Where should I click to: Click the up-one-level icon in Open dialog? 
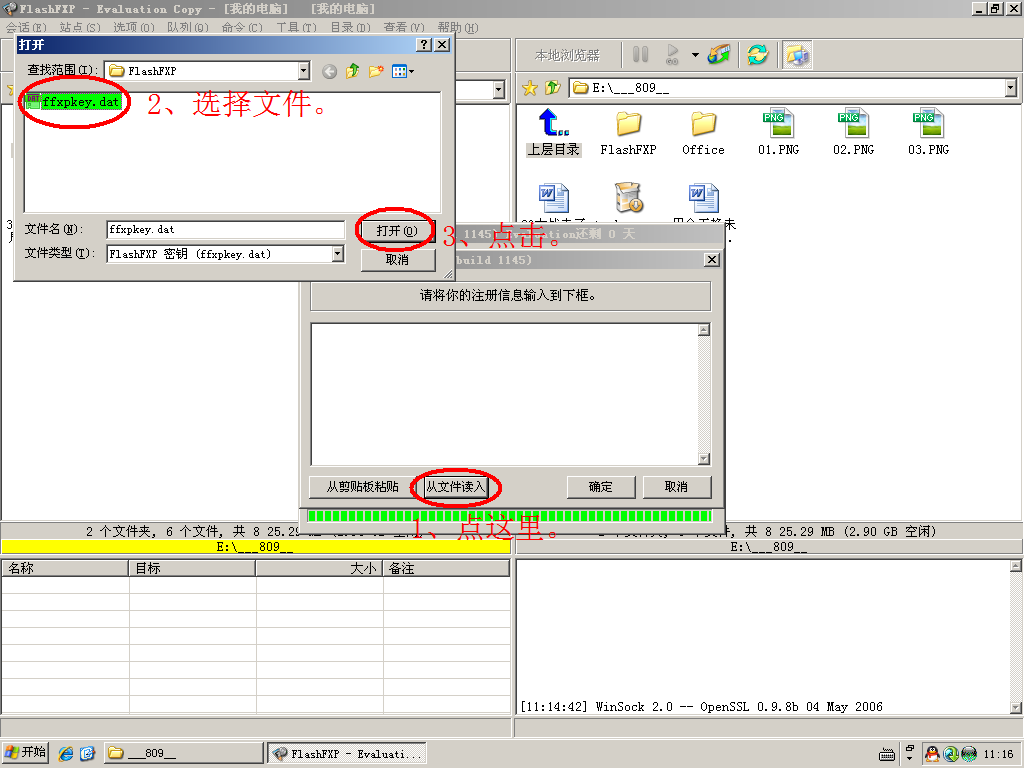coord(353,71)
